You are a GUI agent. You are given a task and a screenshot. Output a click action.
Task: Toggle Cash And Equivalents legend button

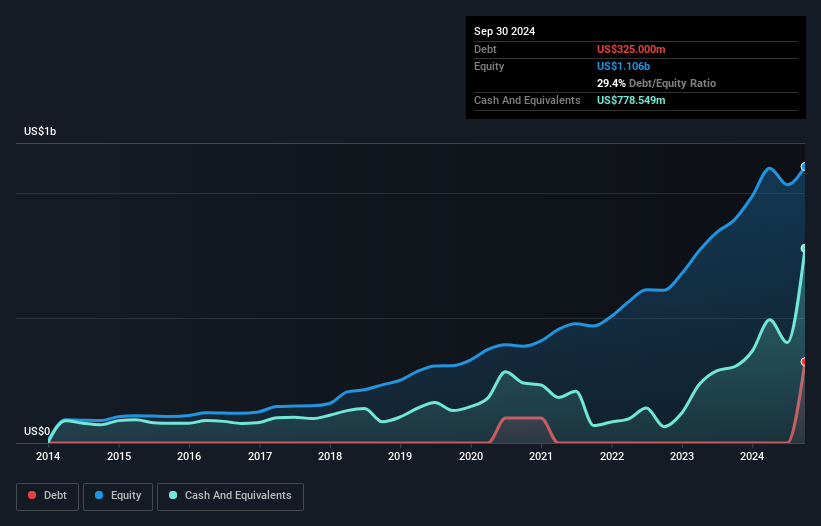(x=230, y=496)
